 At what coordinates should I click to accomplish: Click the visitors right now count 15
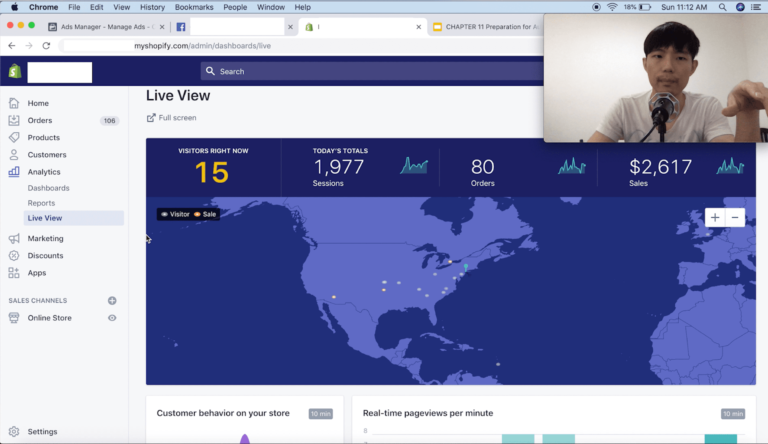(x=212, y=173)
